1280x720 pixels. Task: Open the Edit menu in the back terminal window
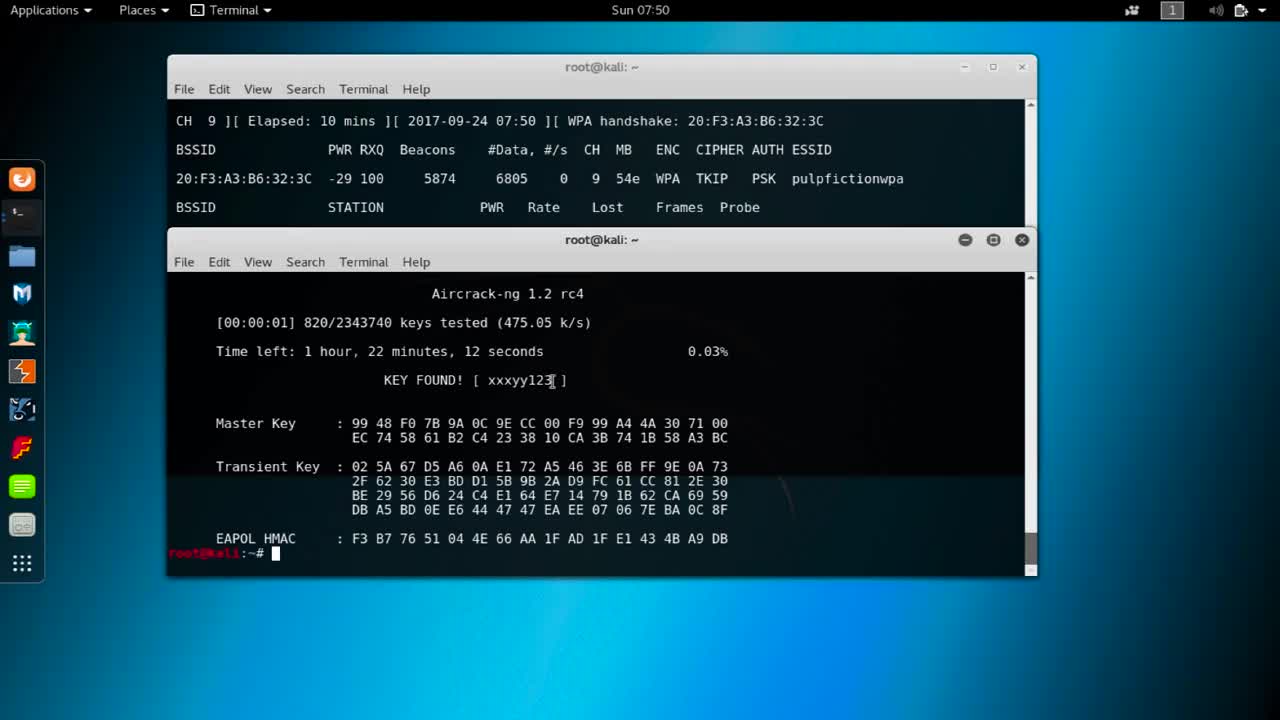tap(219, 89)
